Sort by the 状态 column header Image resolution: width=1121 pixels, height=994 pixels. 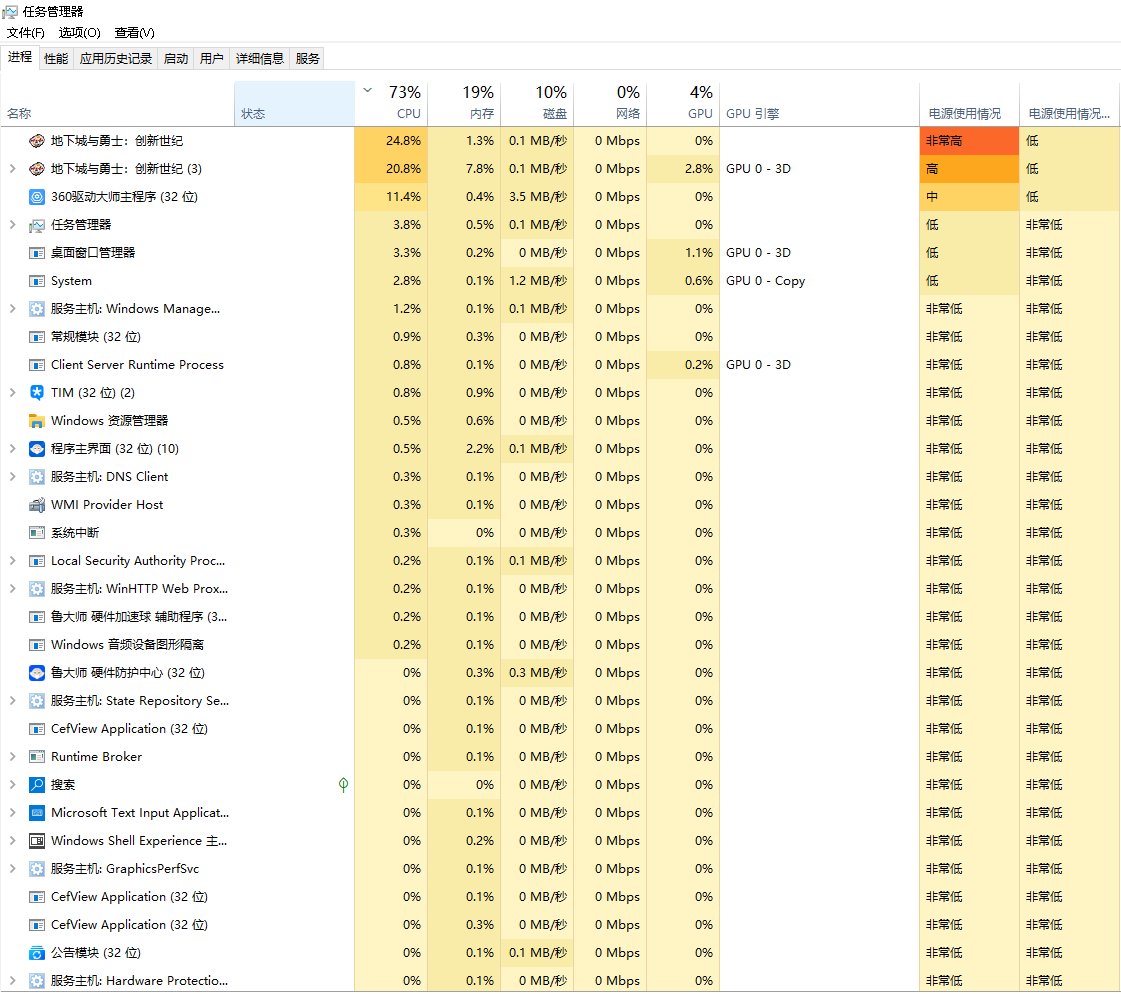[x=295, y=103]
